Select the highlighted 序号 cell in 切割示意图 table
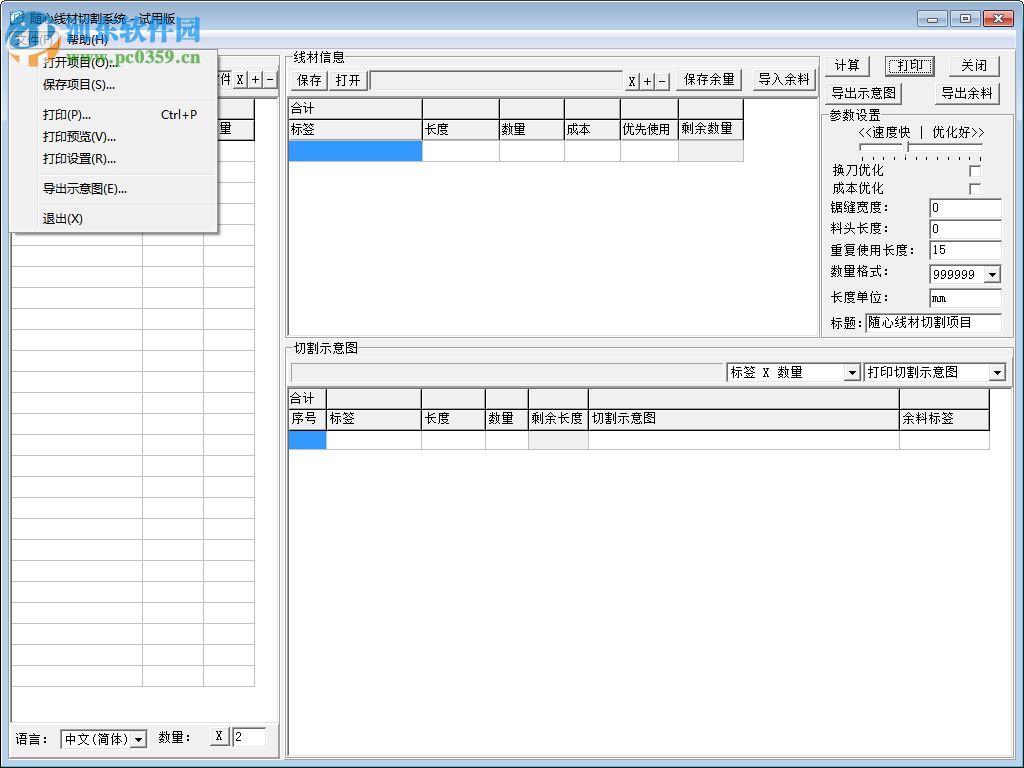Viewport: 1024px width, 768px height. point(307,440)
